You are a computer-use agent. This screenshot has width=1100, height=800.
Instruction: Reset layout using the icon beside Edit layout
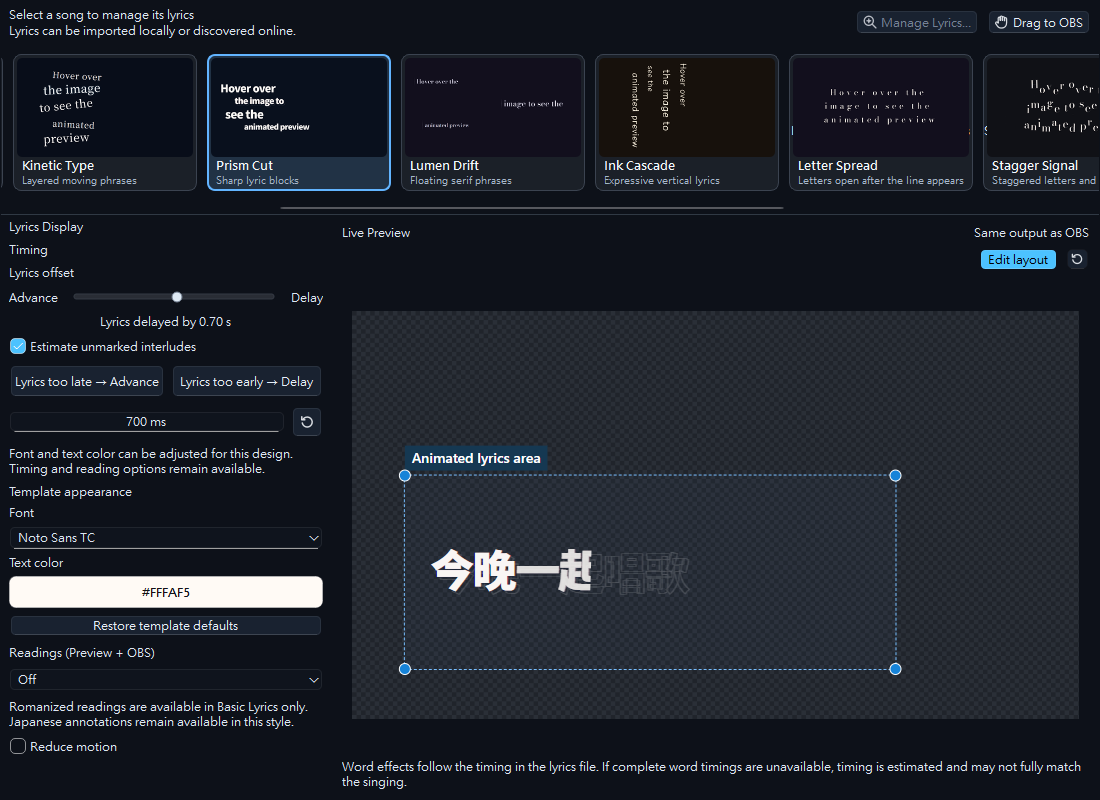point(1077,260)
